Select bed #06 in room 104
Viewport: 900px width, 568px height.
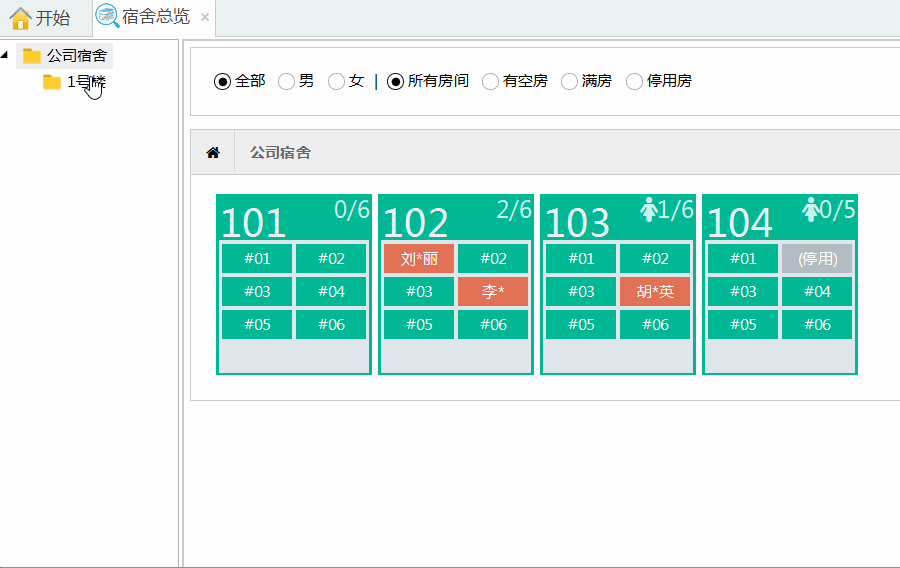817,325
